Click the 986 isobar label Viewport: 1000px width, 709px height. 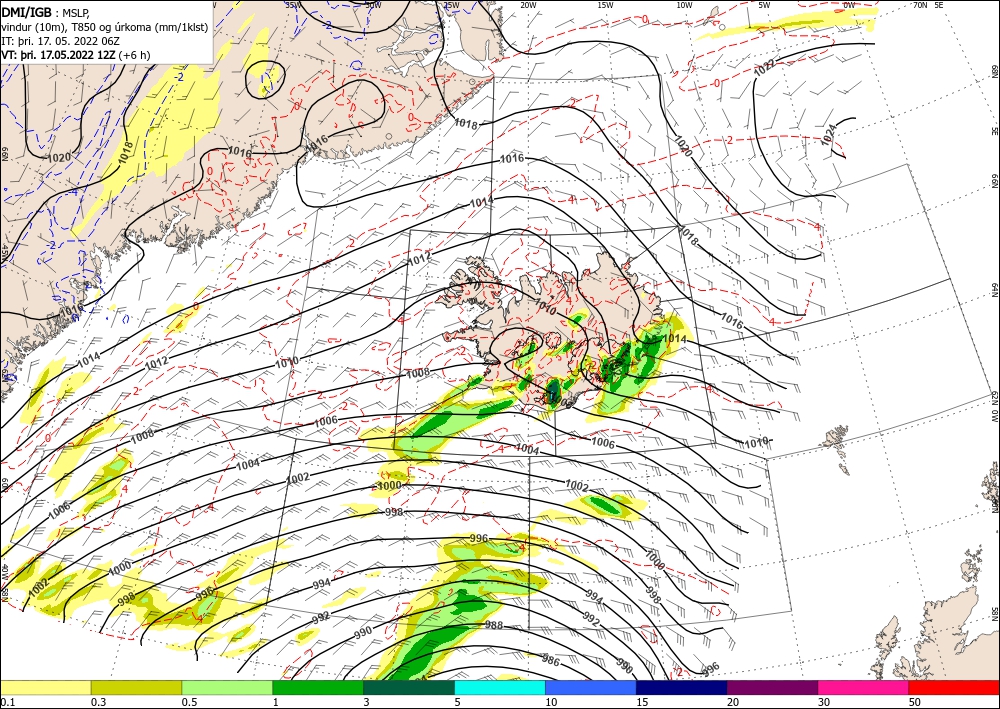[x=550, y=661]
